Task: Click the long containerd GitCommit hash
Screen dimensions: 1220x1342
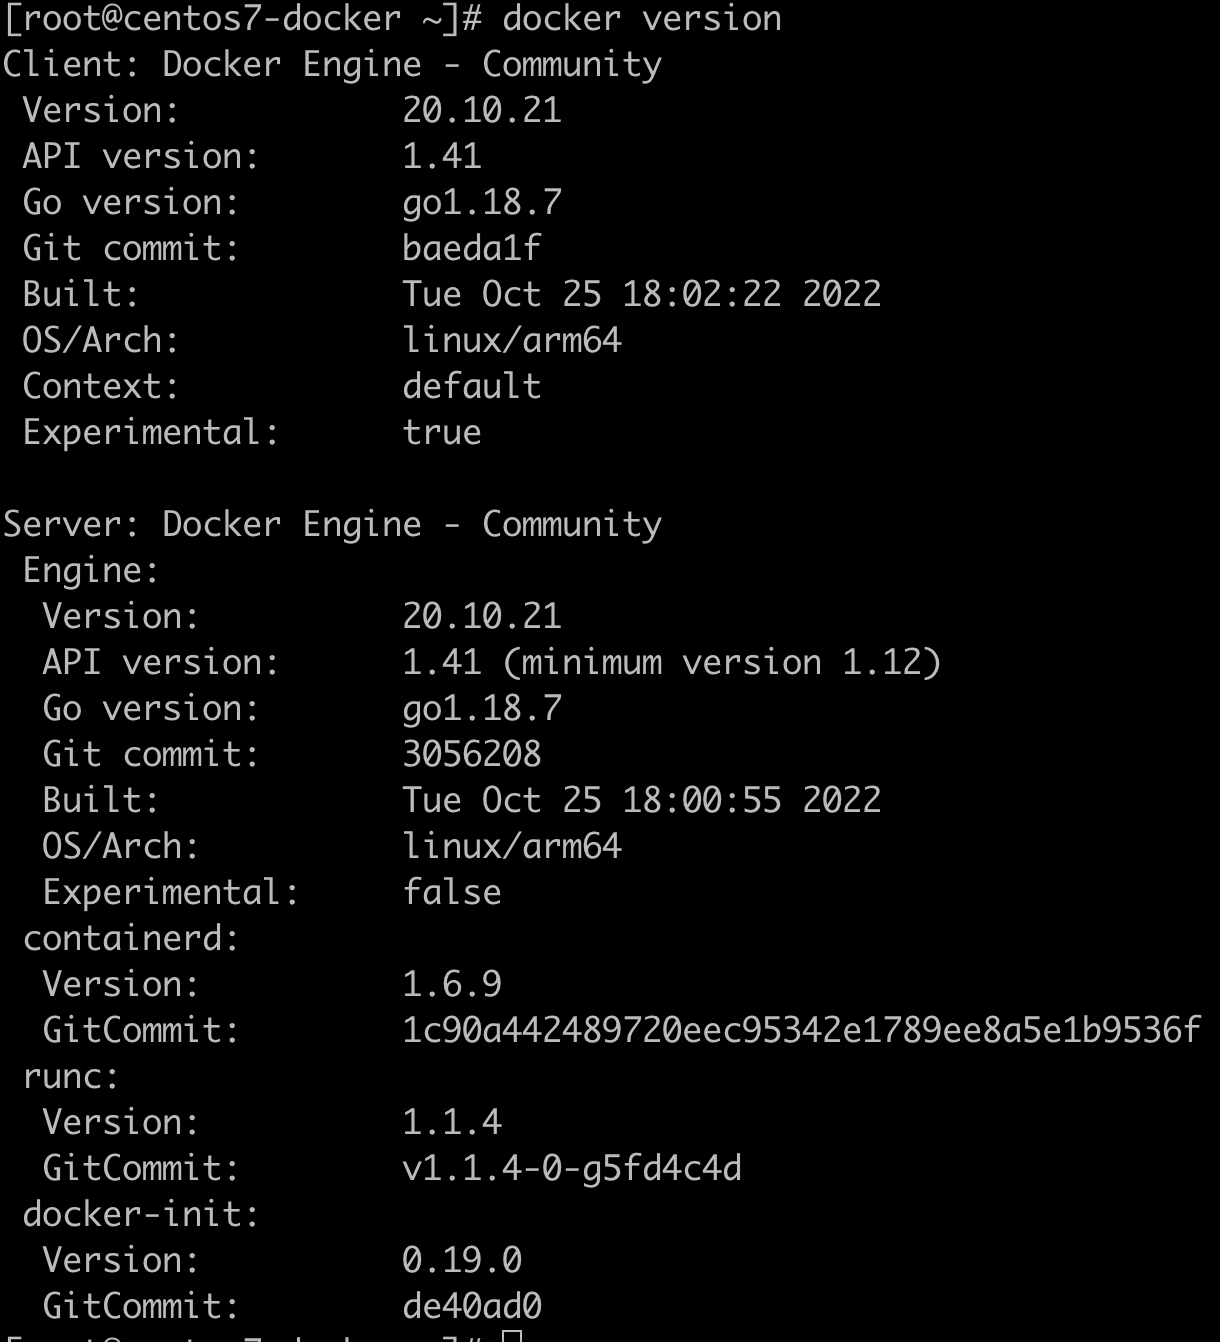Action: coord(802,1030)
